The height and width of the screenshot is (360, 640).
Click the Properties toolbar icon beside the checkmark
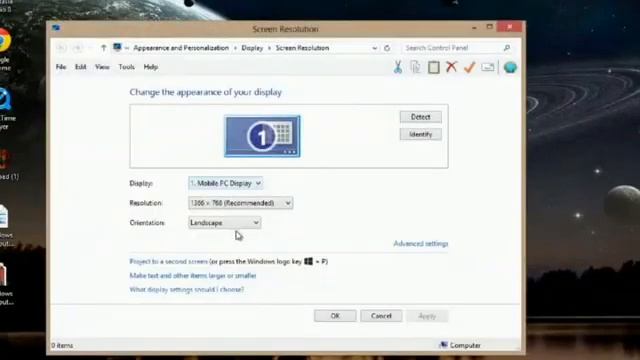[488, 67]
